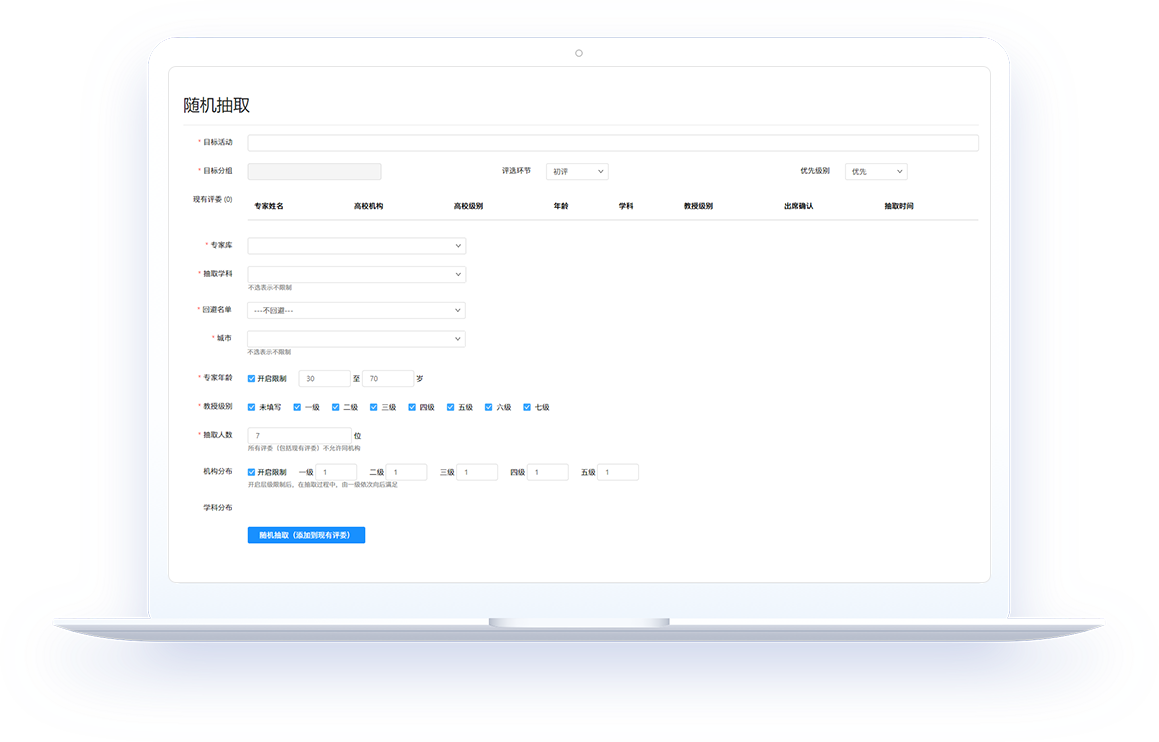Expand the 城市 dropdown
The width and height of the screenshot is (1159, 742).
pyautogui.click(x=356, y=339)
